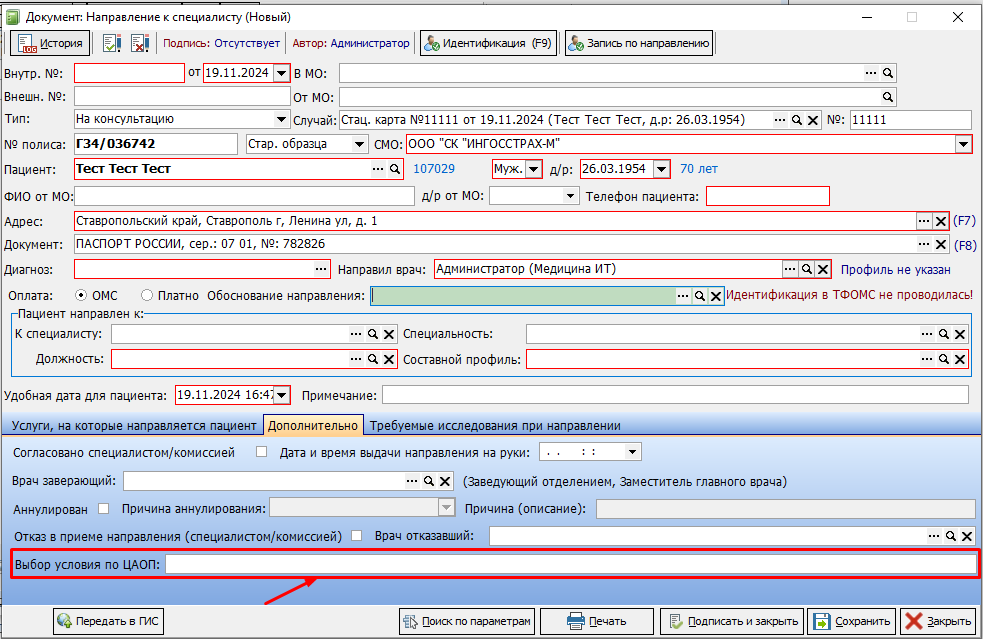The width and height of the screenshot is (983, 639).
Task: Check the Согласовано специалистом/комиссией checkbox
Action: coord(262,452)
